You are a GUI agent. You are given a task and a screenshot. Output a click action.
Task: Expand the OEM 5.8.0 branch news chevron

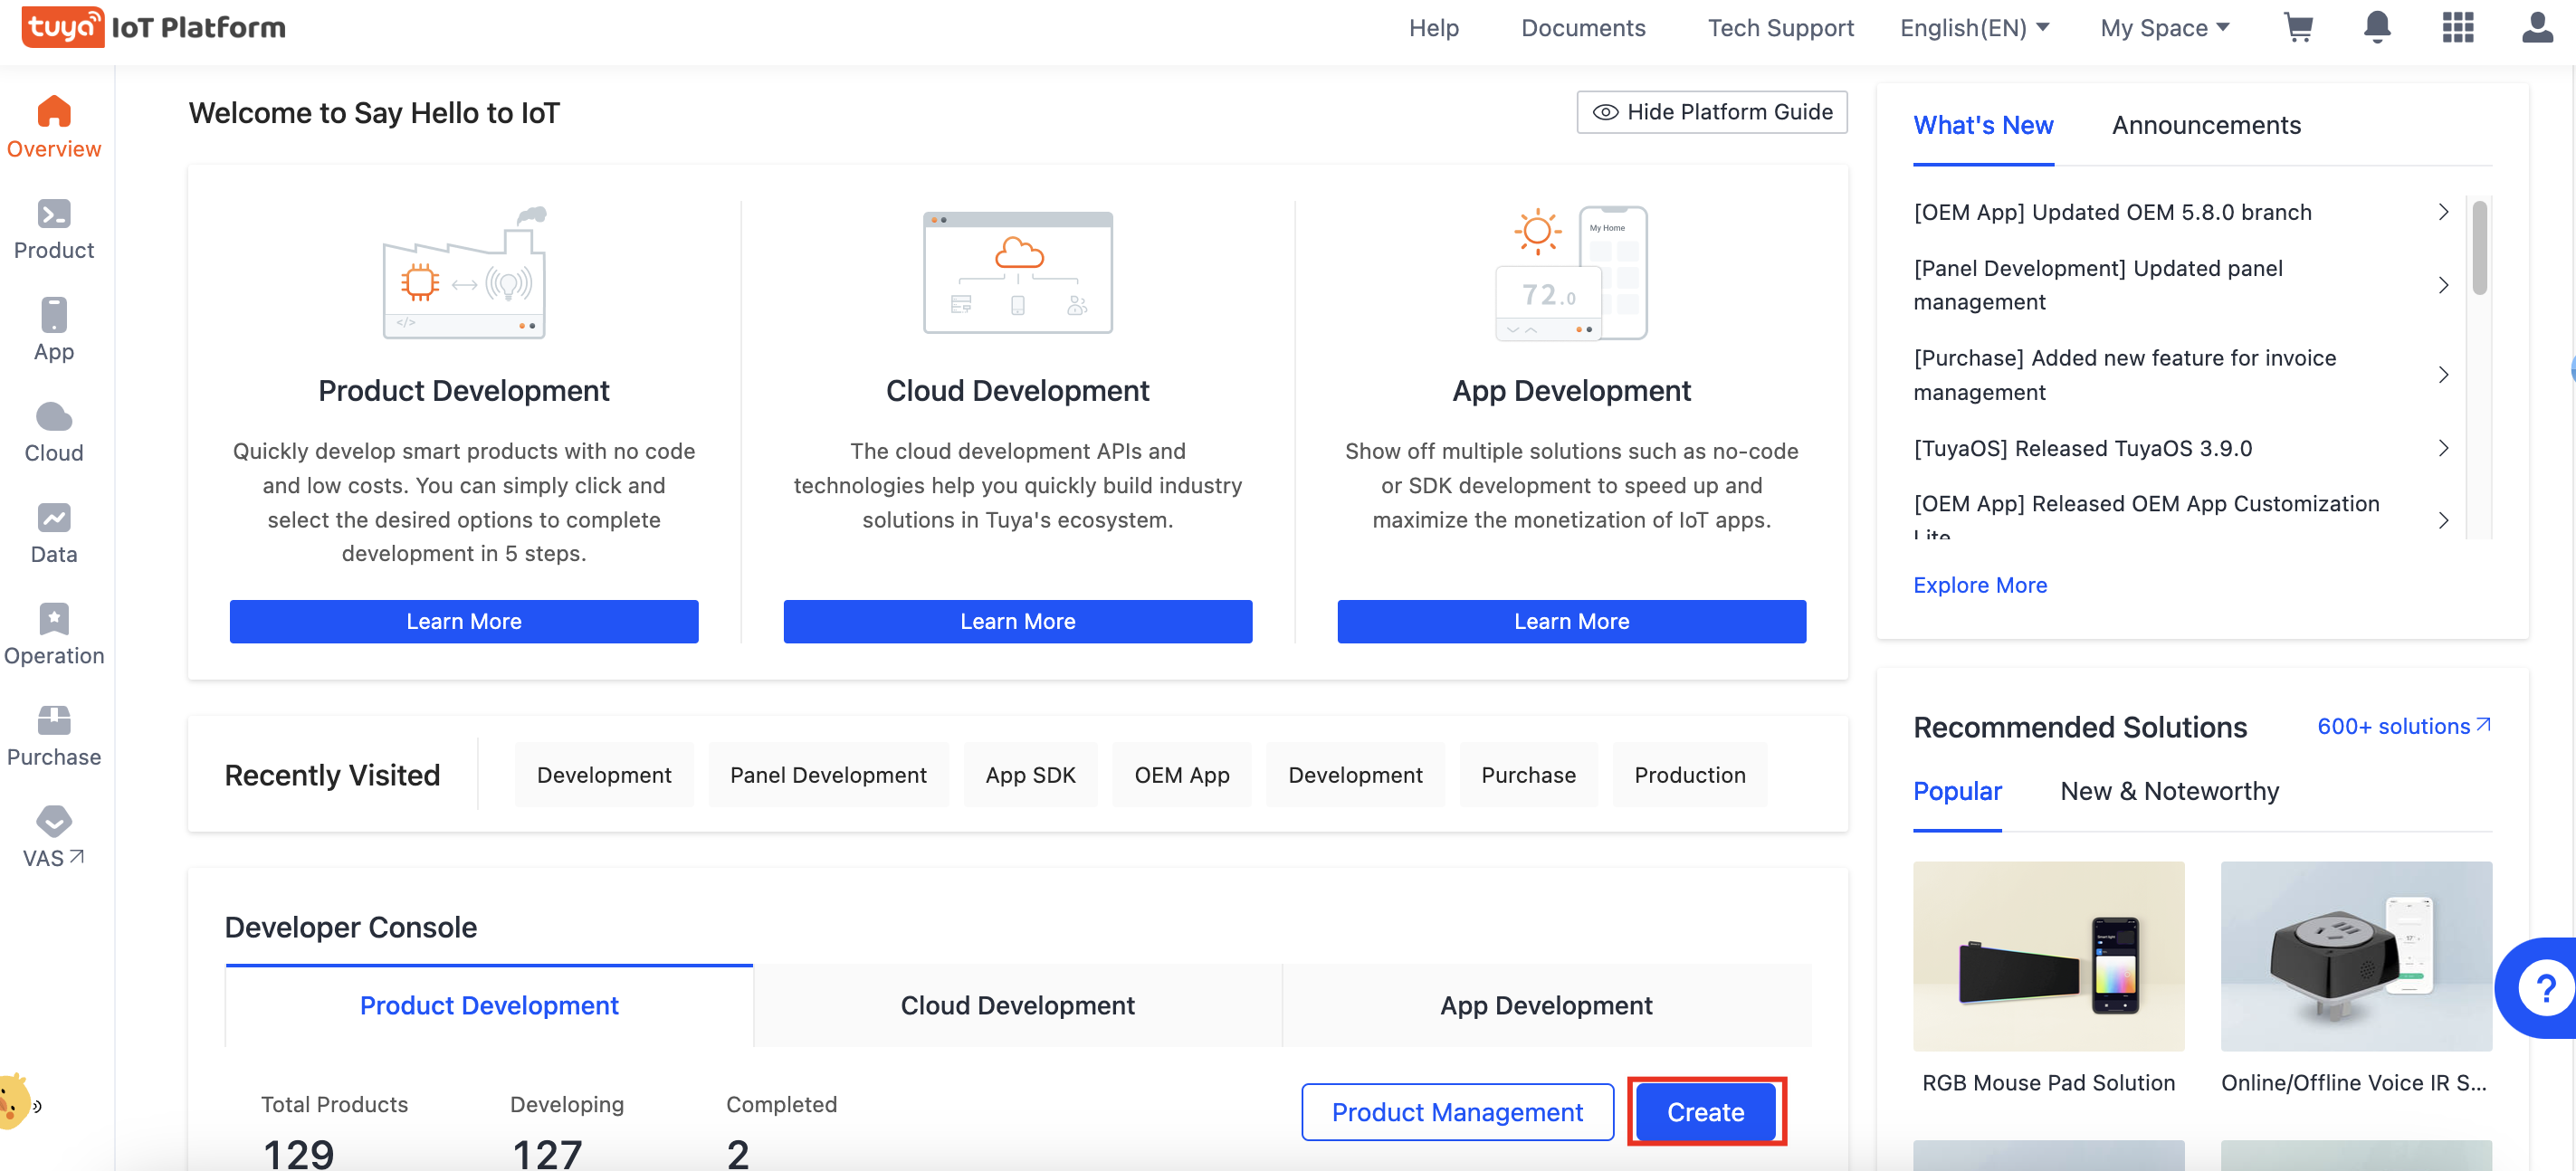(2443, 212)
